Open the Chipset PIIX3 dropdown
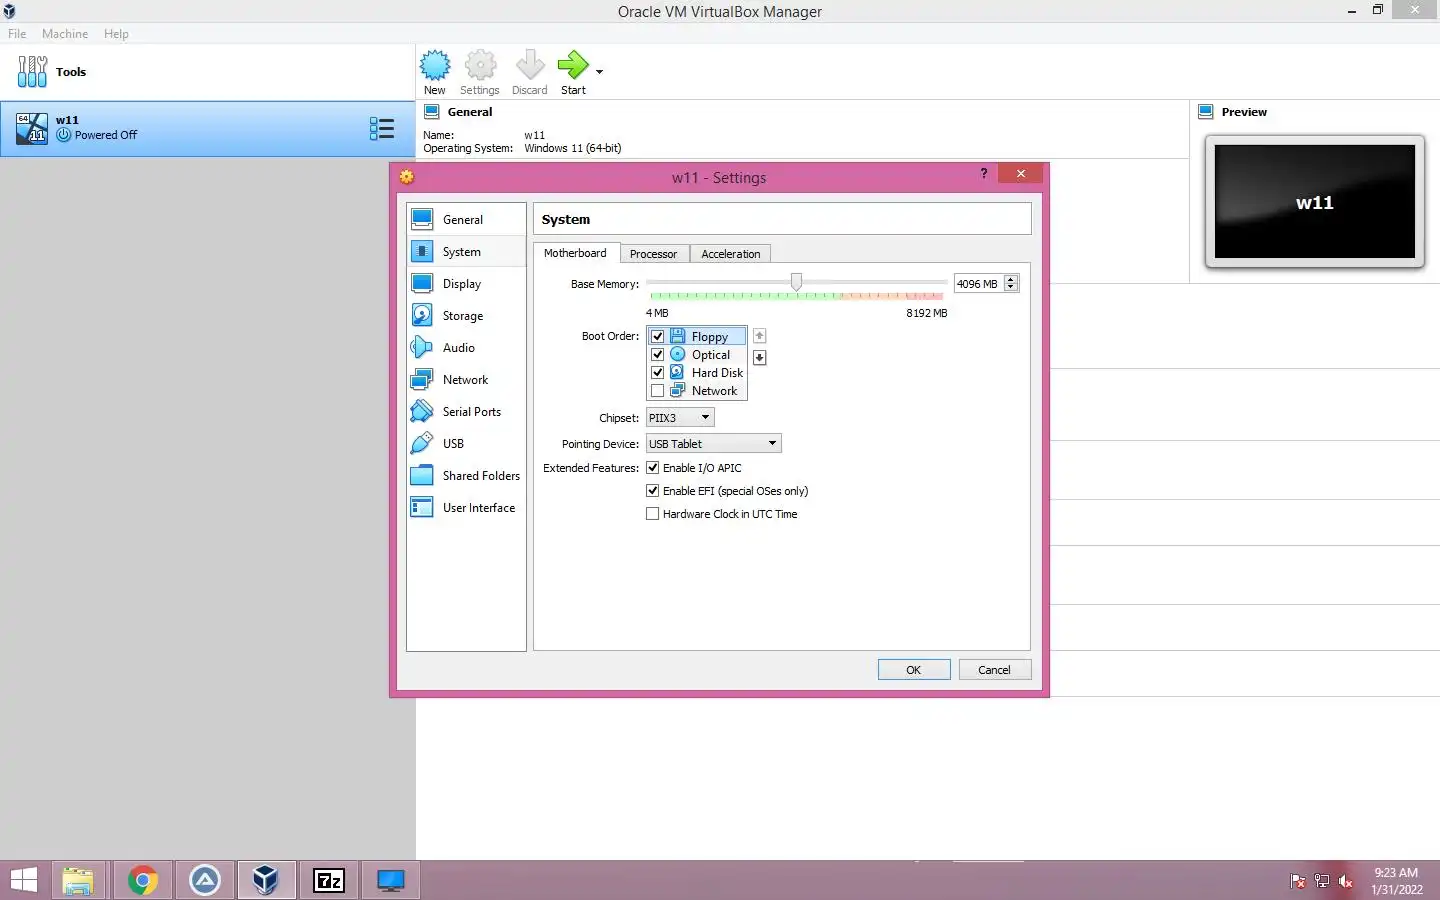 pyautogui.click(x=680, y=417)
